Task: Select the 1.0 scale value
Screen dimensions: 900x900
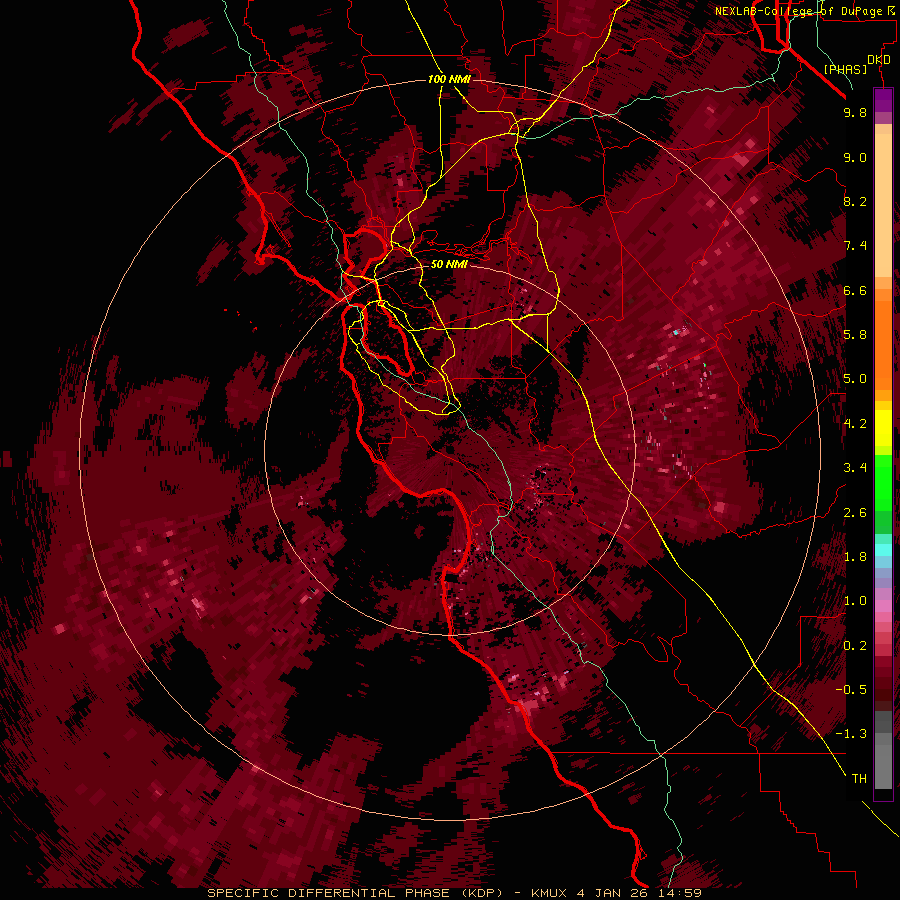Action: tap(855, 601)
